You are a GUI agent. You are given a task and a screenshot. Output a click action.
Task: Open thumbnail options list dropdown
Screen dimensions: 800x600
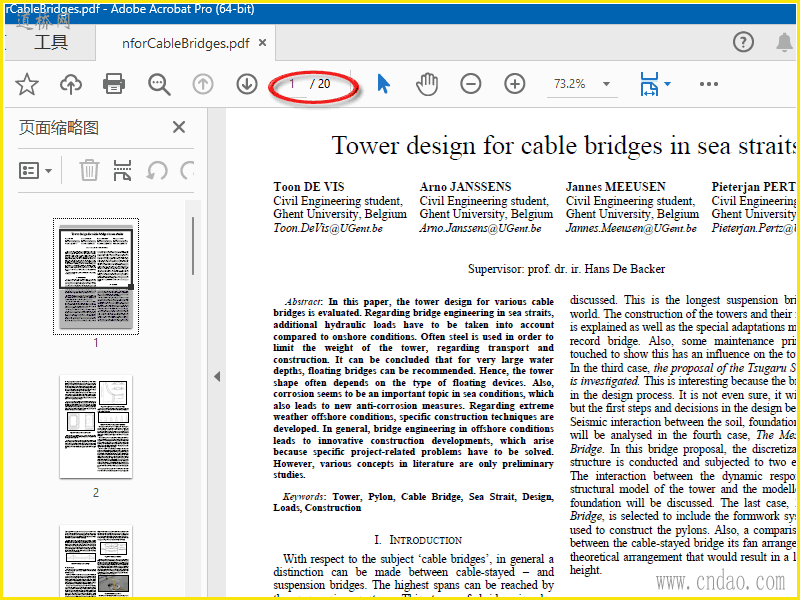click(36, 170)
